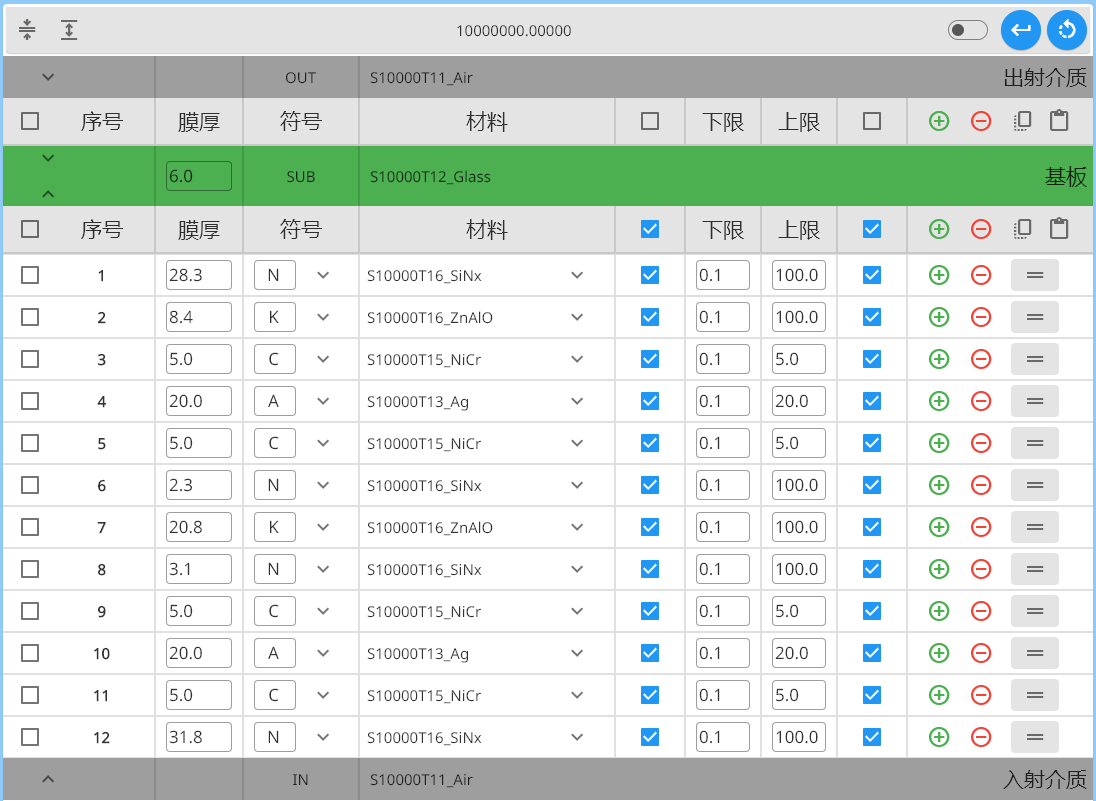Screen dimensions: 1096x801
Task: Uncheck the limits checkbox for layer 6
Action: [650, 485]
